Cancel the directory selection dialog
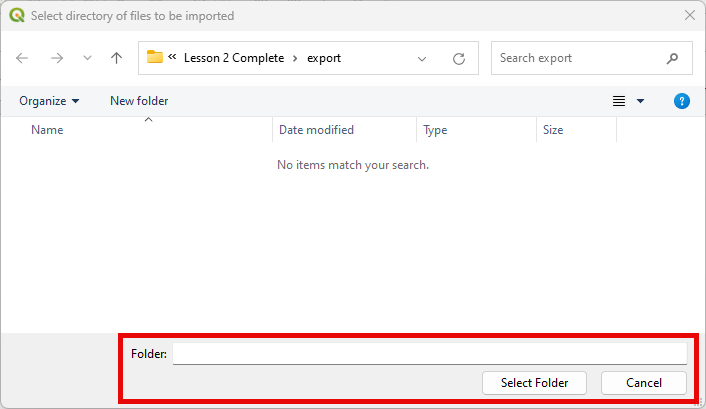 click(644, 382)
